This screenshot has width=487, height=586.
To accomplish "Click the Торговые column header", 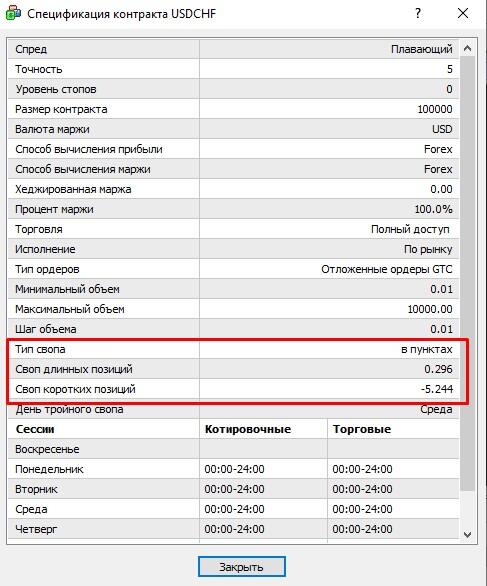I will [362, 429].
